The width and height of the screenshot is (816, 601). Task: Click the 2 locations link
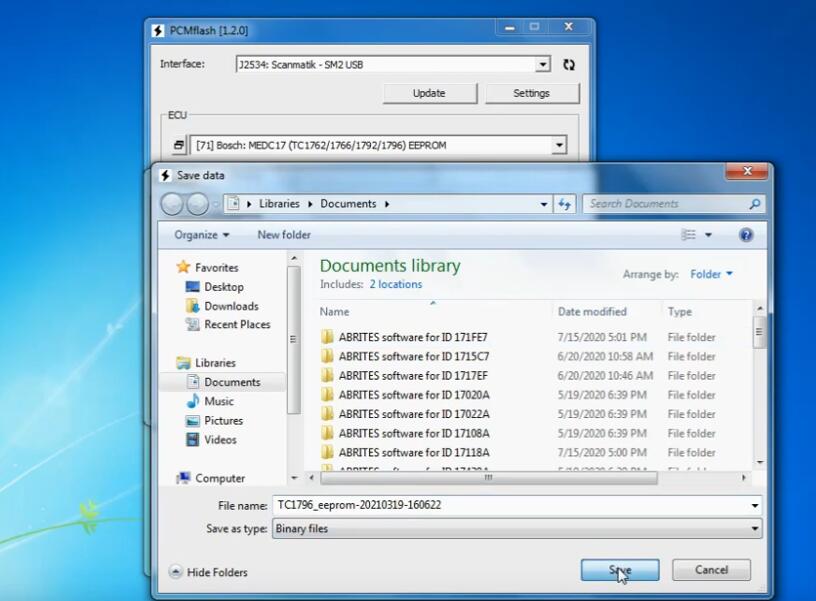(396, 285)
